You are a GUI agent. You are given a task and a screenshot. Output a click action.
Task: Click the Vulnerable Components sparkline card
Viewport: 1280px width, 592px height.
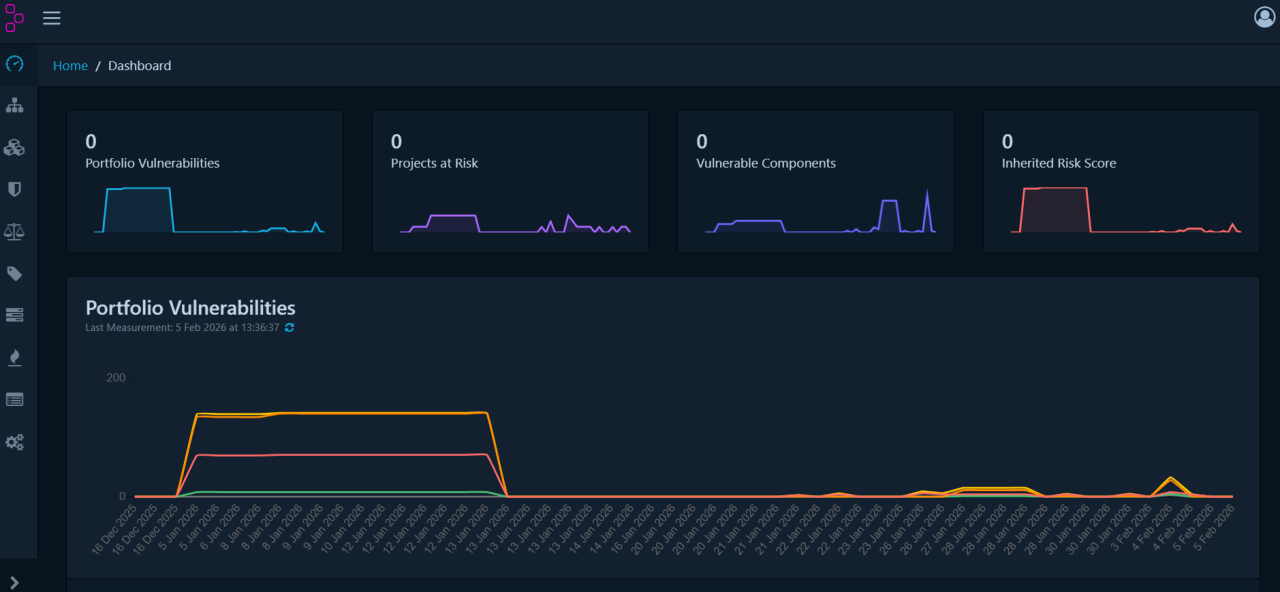(x=815, y=181)
